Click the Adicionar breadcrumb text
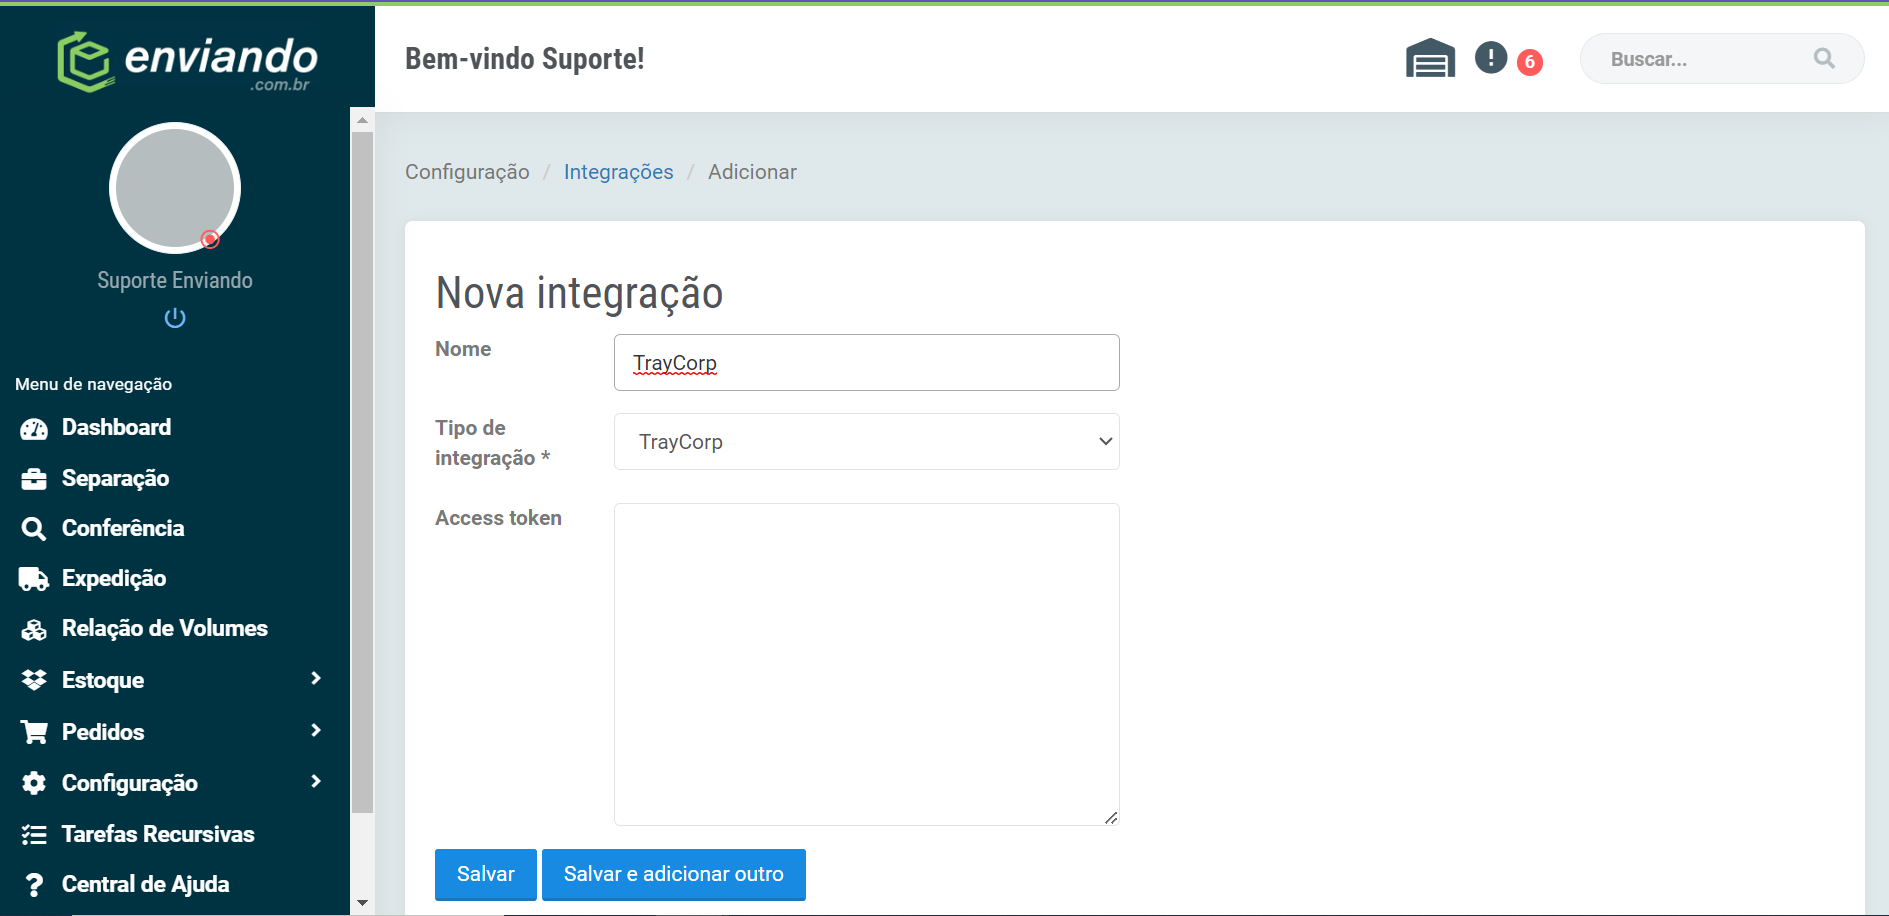The height and width of the screenshot is (916, 1889). [x=752, y=172]
